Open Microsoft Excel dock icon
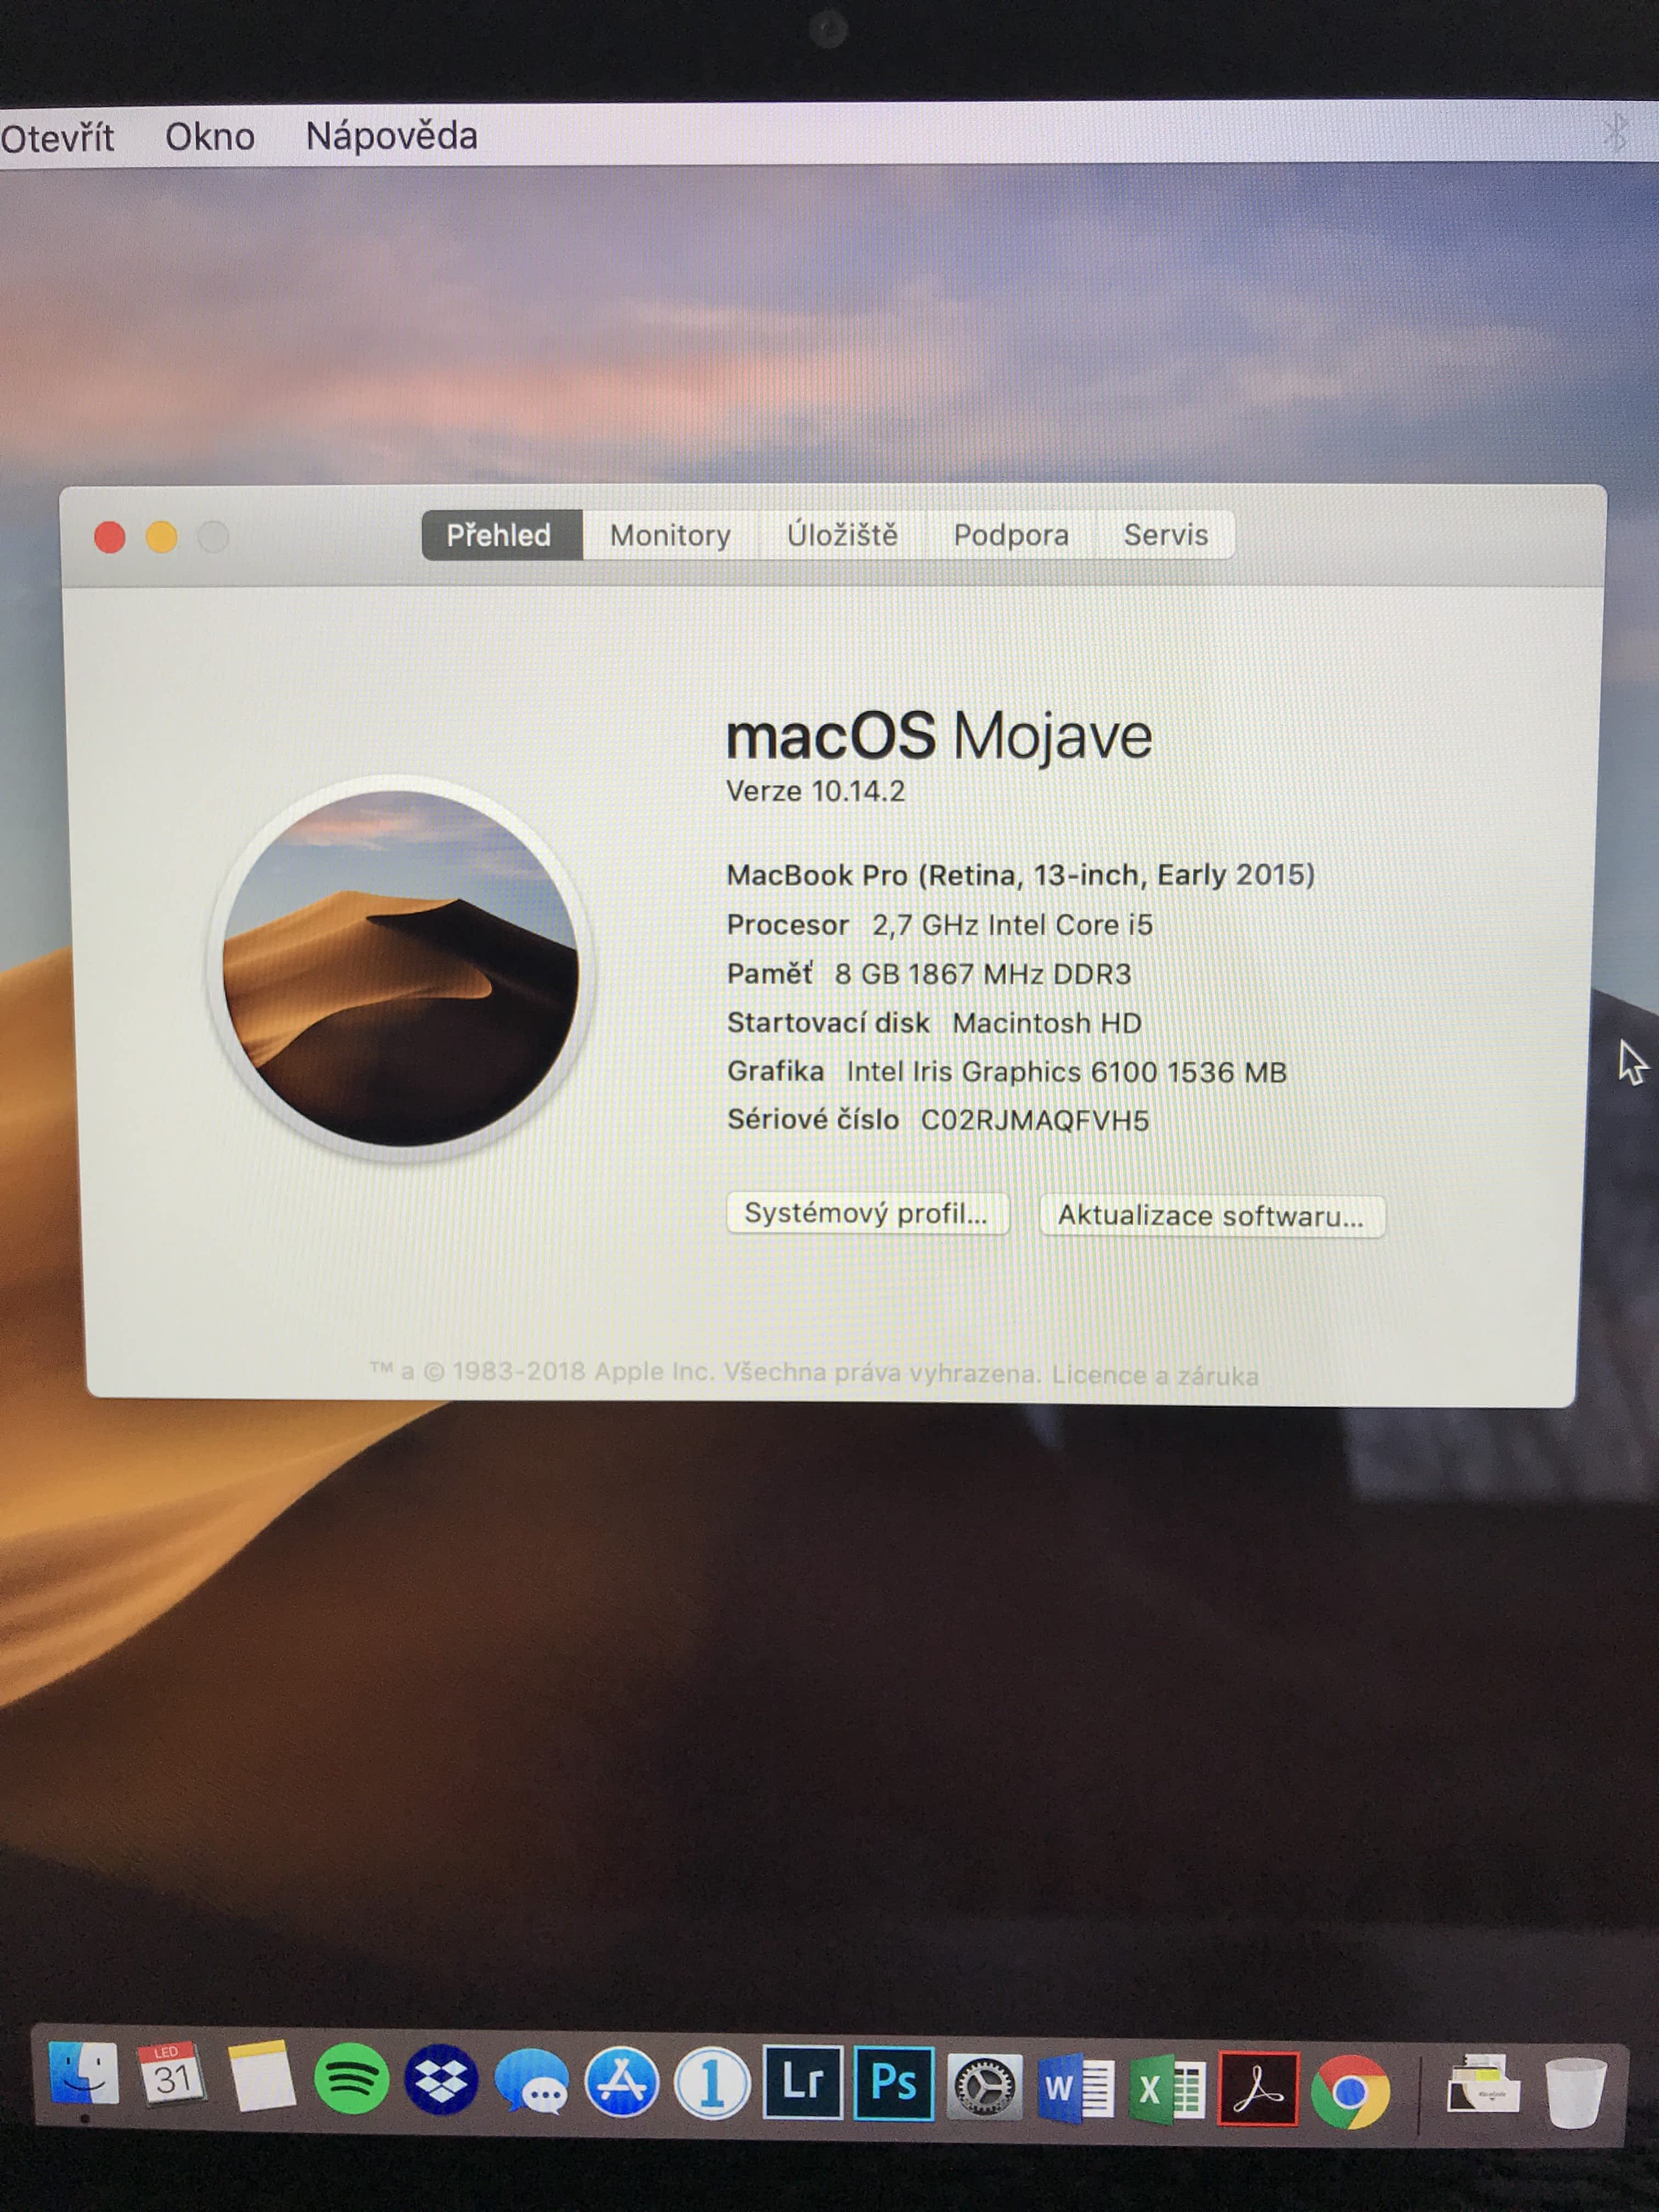 coord(1167,2089)
